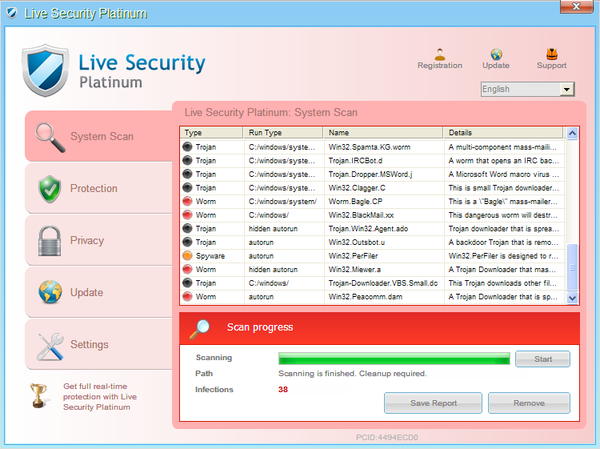Click the Start scan button

pyautogui.click(x=543, y=359)
